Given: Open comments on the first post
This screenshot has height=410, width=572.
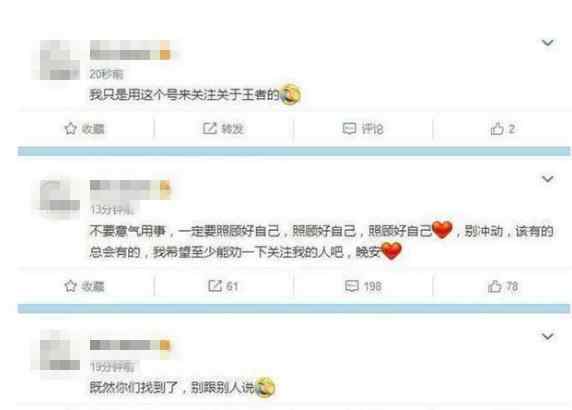Looking at the screenshot, I should (363, 129).
